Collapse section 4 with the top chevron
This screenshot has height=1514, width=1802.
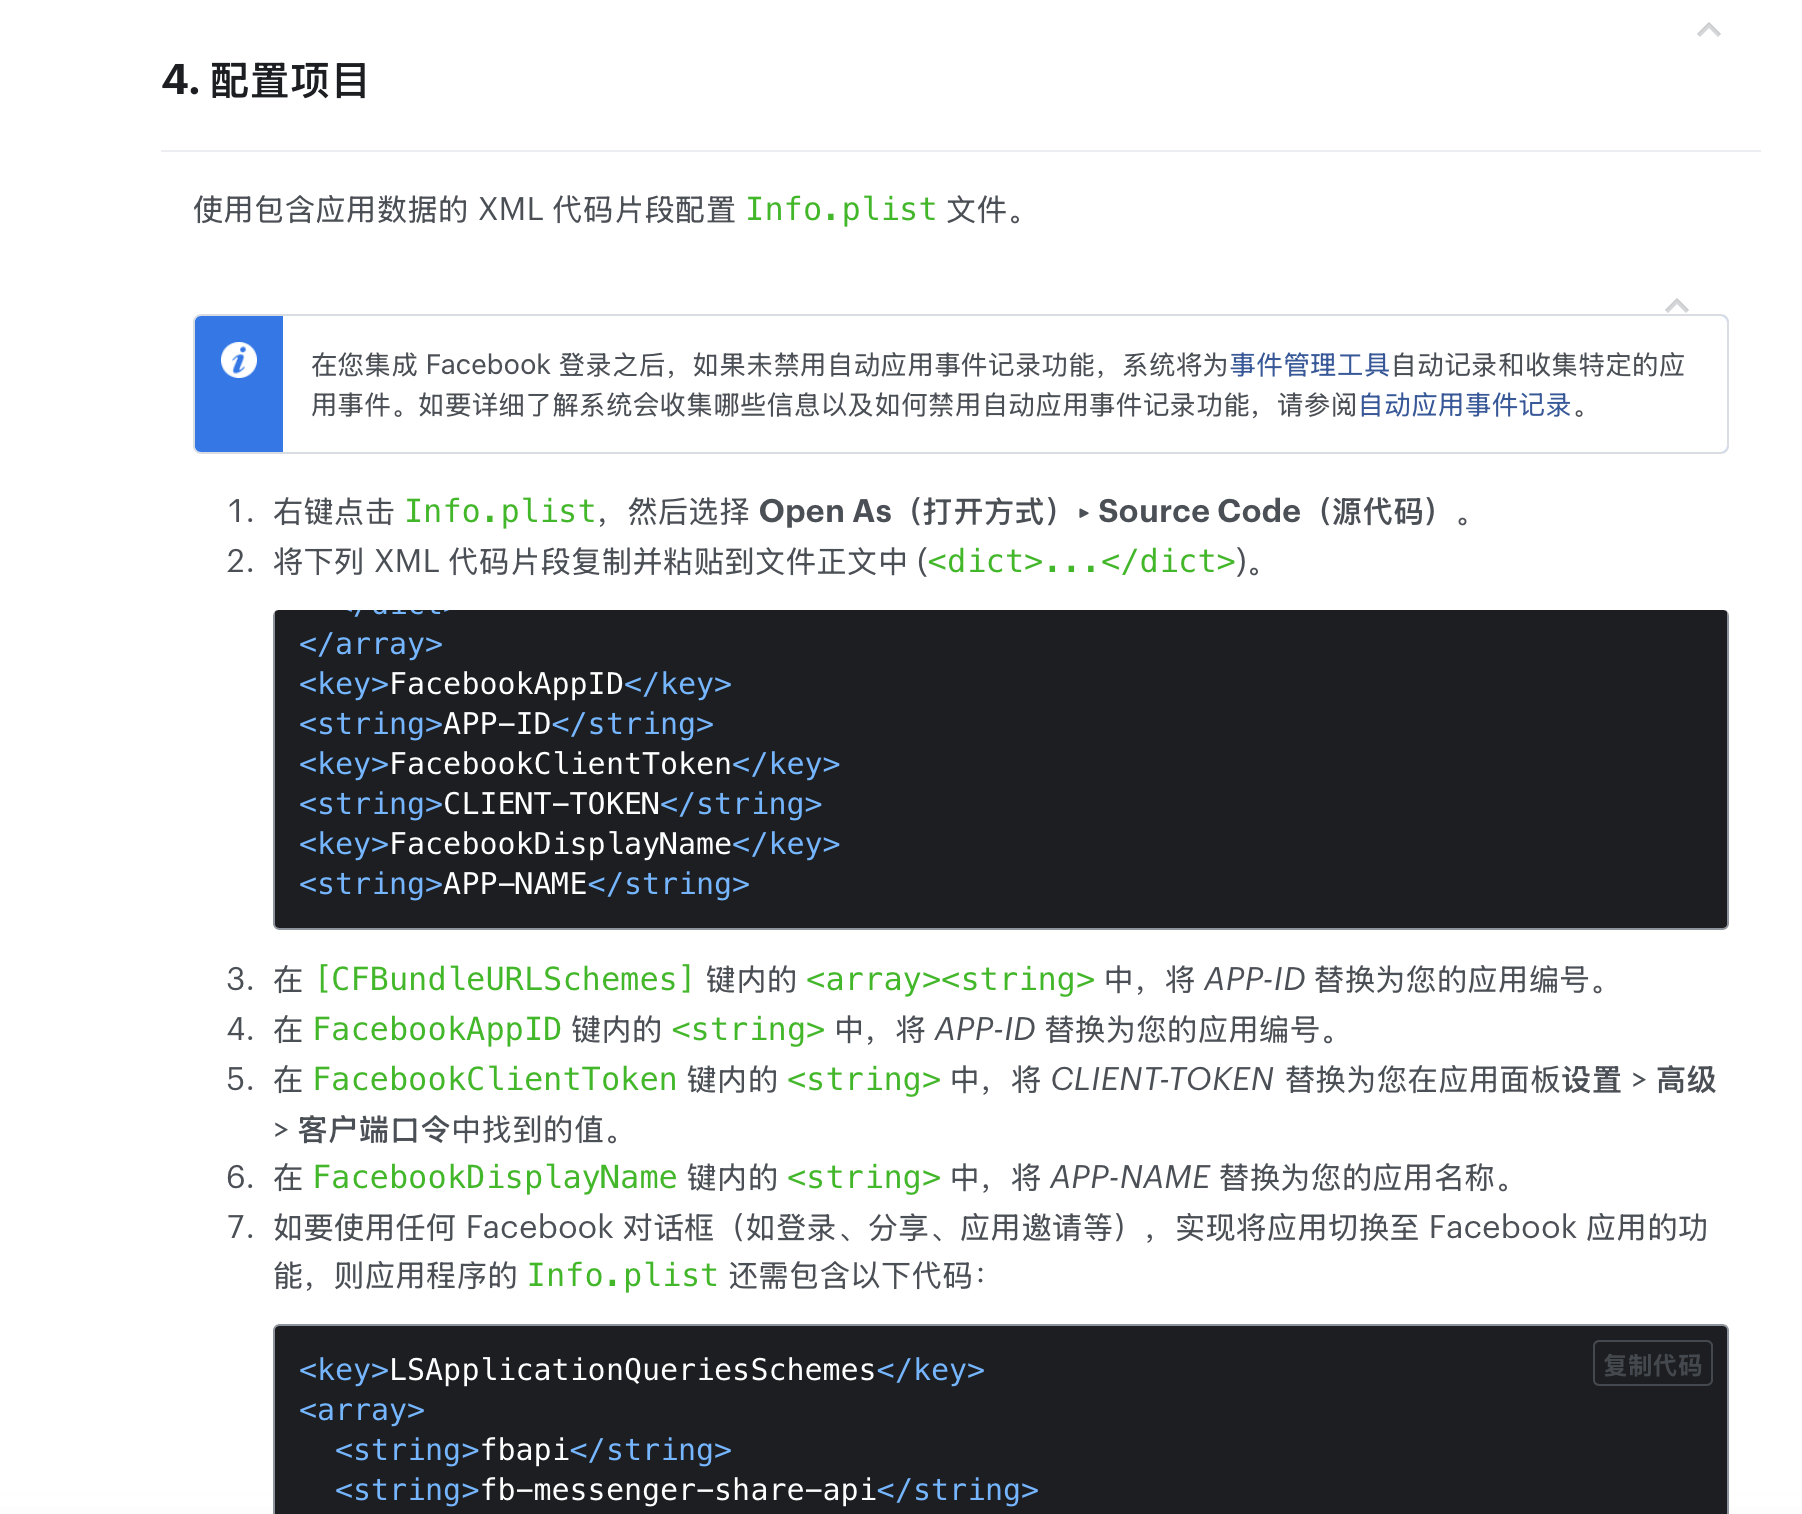1708,31
